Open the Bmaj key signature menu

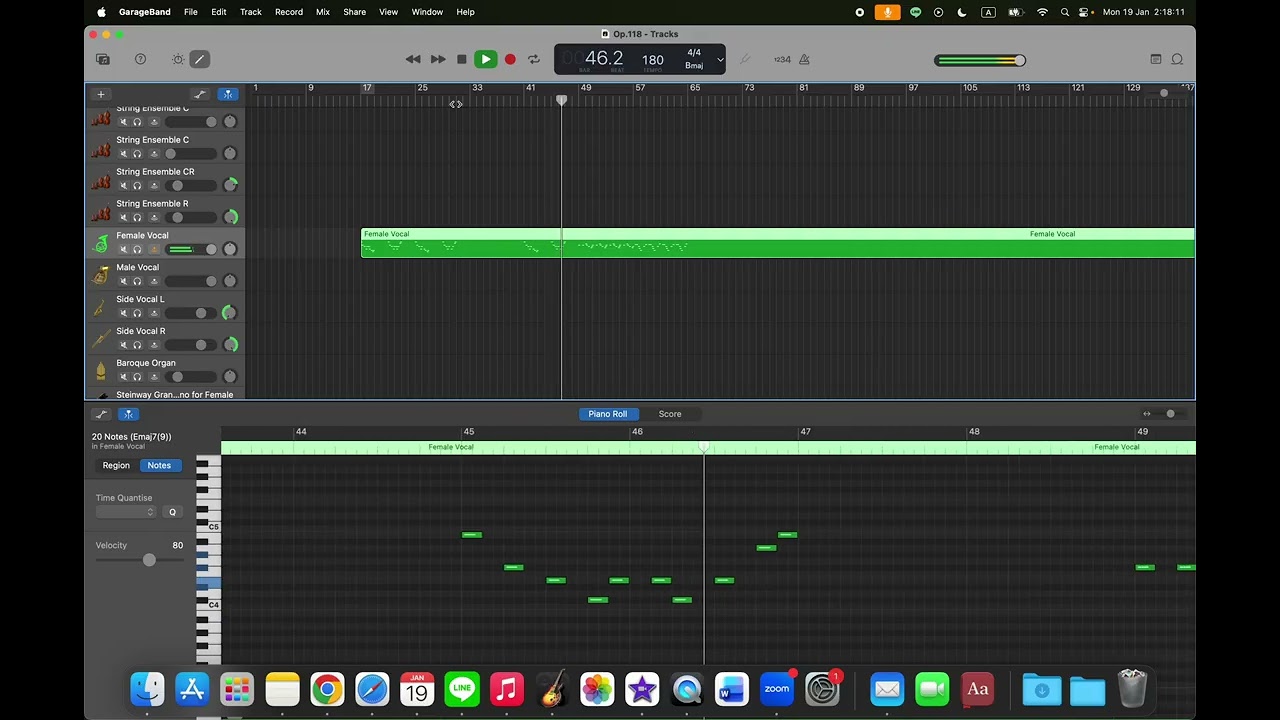pos(694,66)
